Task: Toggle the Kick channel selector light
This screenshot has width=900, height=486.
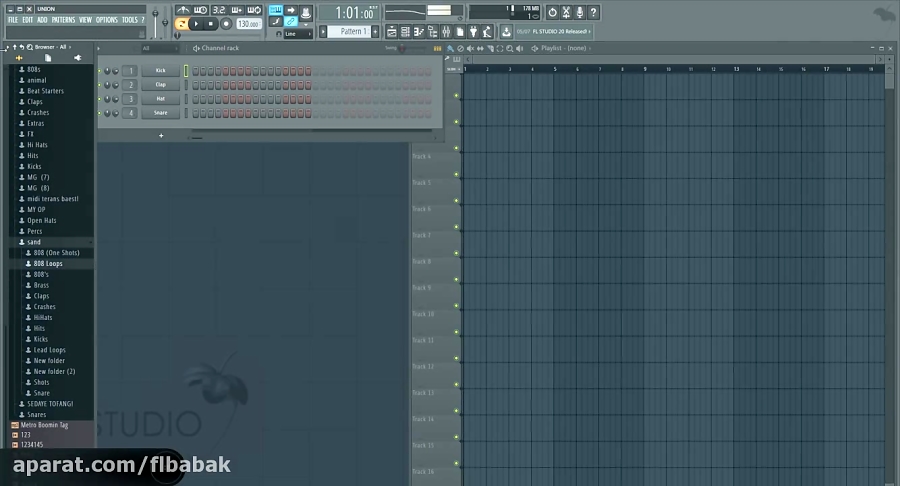Action: (186, 71)
